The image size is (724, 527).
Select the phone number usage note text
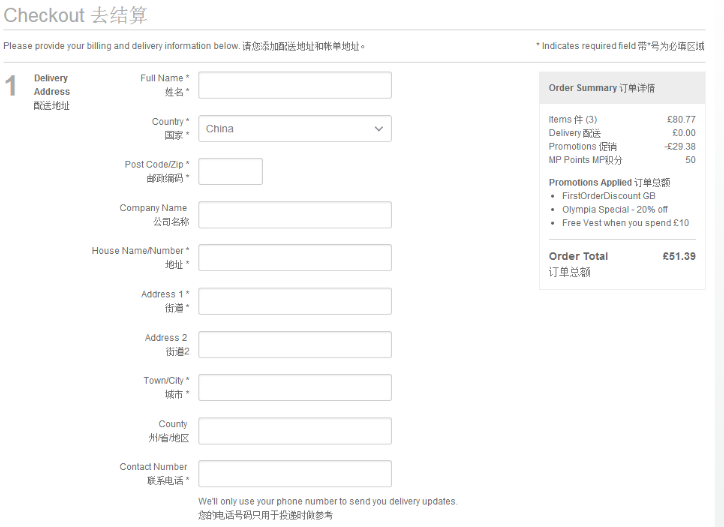pos(328,508)
